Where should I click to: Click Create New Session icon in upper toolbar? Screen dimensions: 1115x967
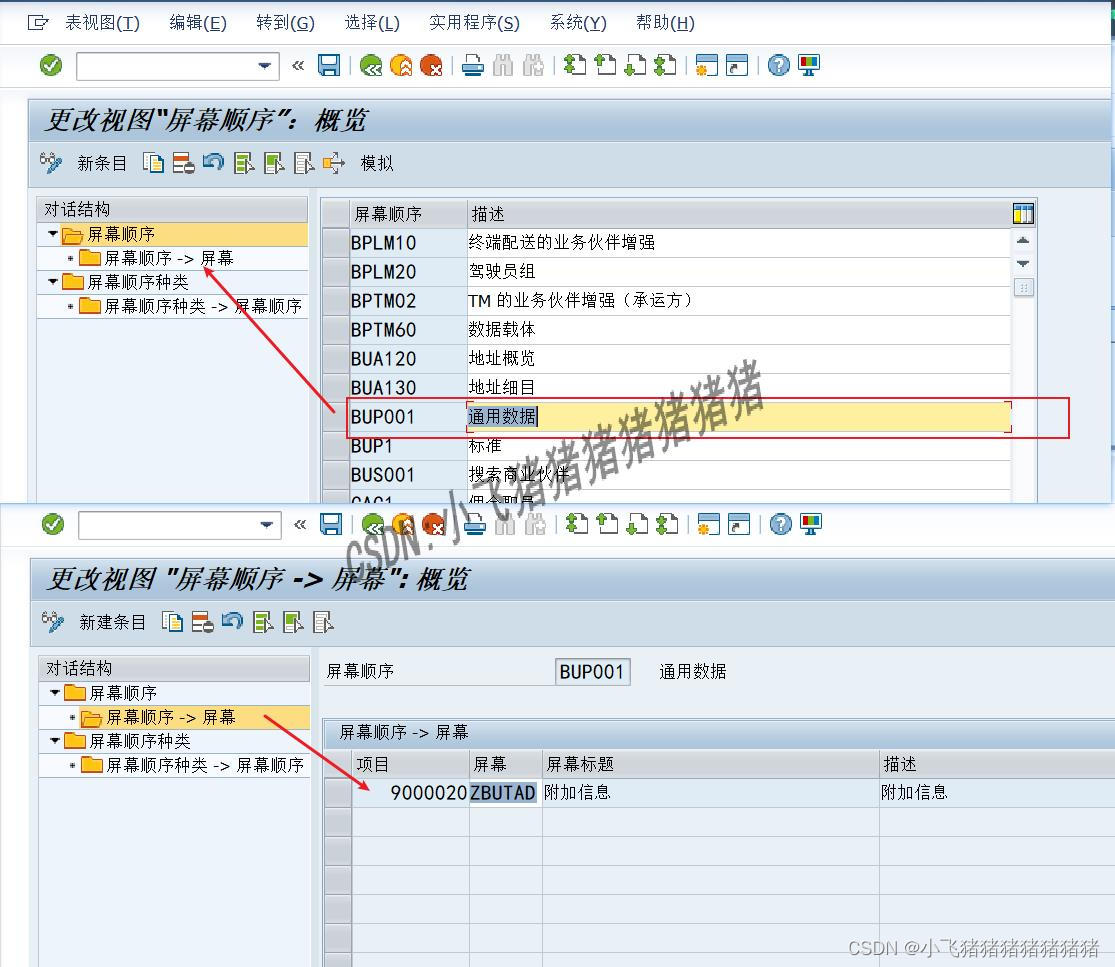tap(706, 65)
